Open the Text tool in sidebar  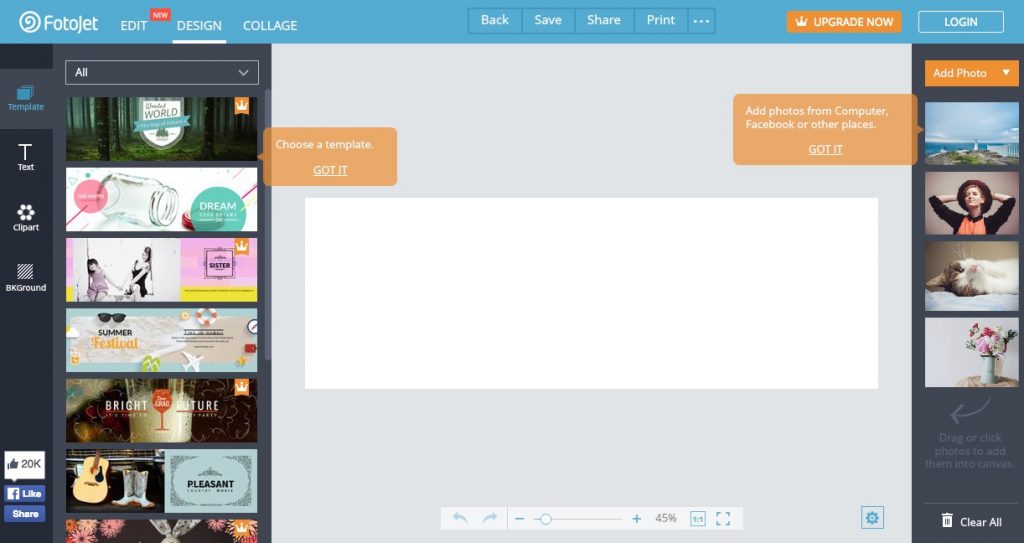tap(26, 156)
